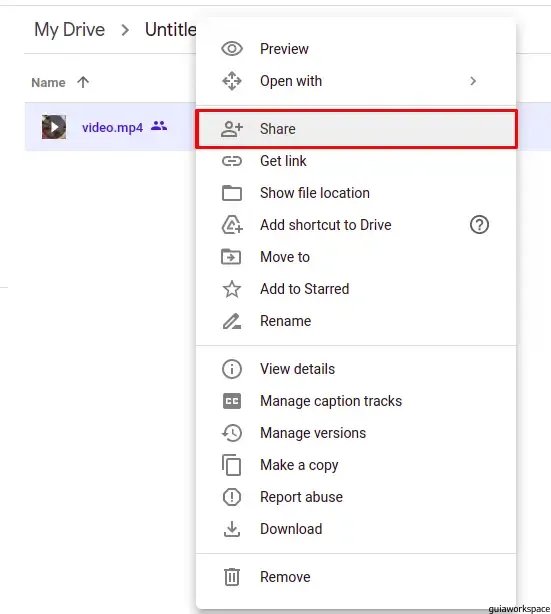The image size is (551, 614).
Task: Click the video.mp4 file name
Action: point(112,127)
